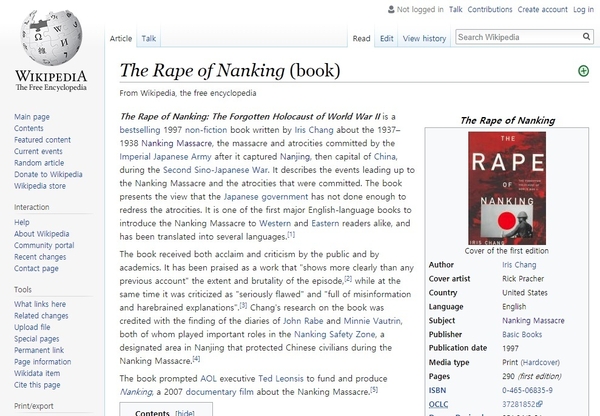Go to Main page in sidebar
600x416 pixels.
[32, 117]
